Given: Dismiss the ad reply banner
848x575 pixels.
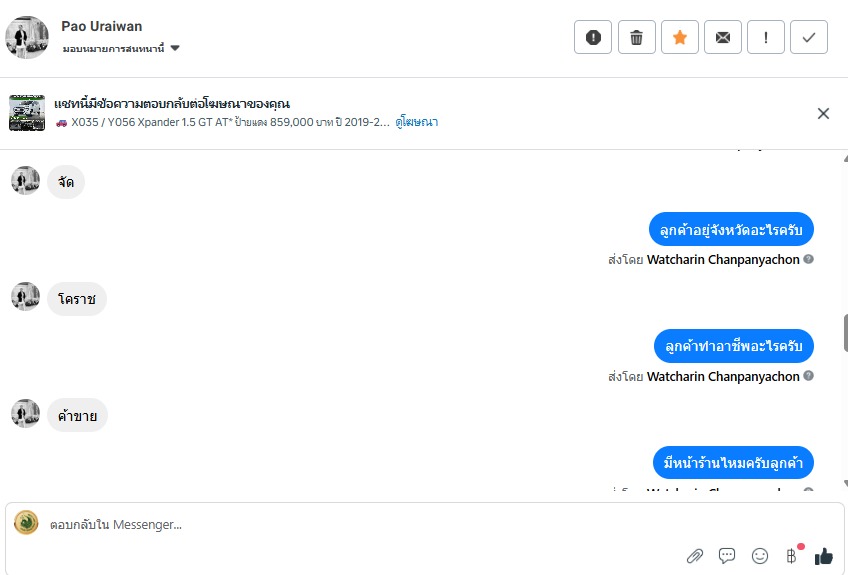Looking at the screenshot, I should pyautogui.click(x=823, y=113).
